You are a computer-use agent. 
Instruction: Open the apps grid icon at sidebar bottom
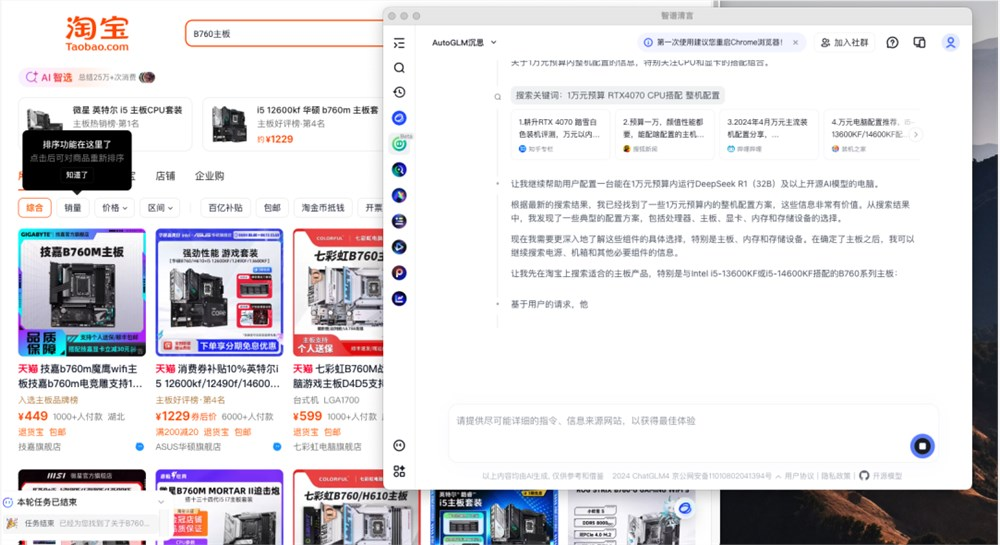tap(399, 471)
